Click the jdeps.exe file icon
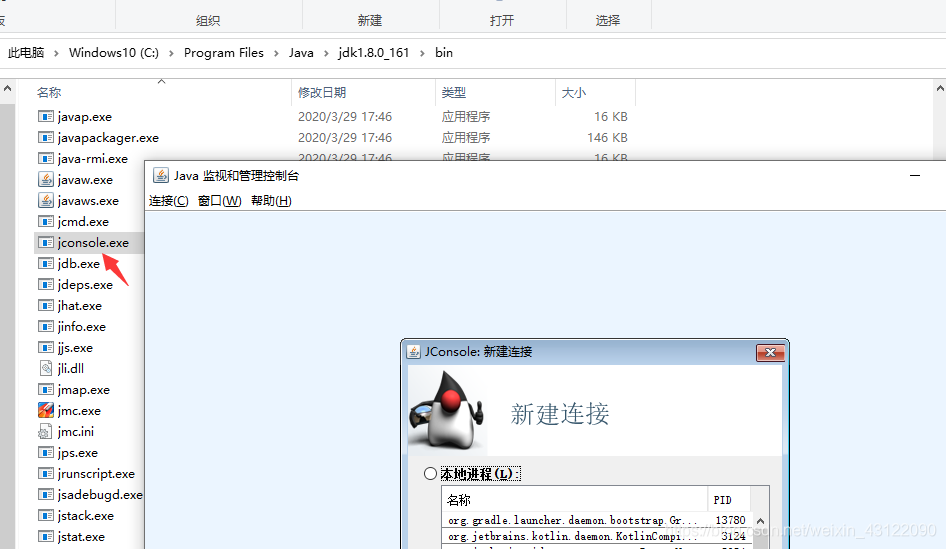Screen dimensions: 946x549 [x=45, y=284]
